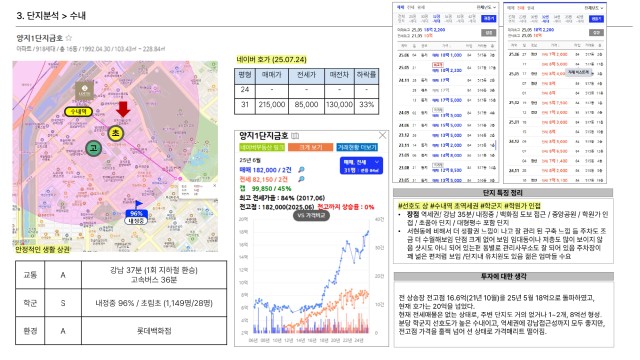Select 매매 tab in right transaction panel

coord(511,8)
